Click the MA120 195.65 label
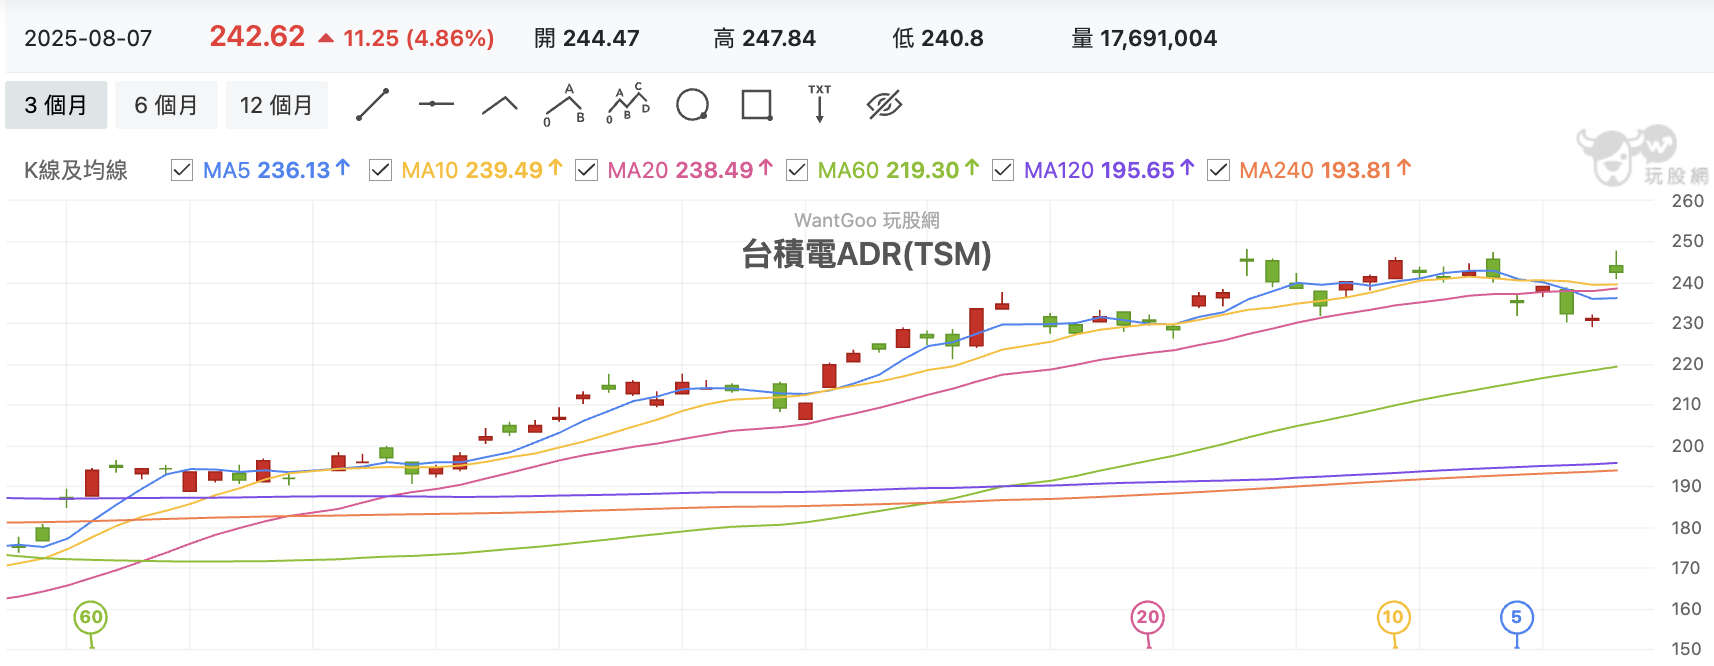 pos(1109,170)
